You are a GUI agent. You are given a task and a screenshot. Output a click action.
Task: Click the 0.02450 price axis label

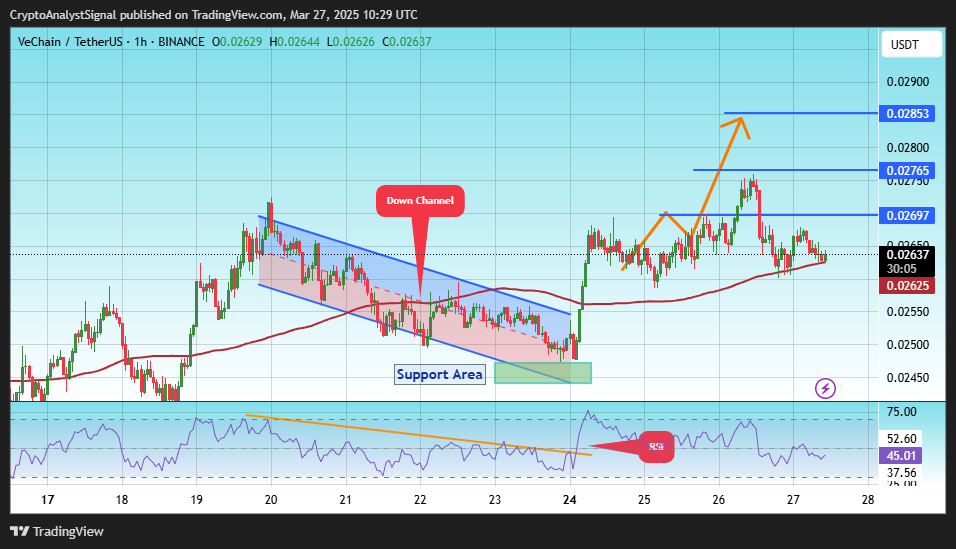click(x=908, y=378)
